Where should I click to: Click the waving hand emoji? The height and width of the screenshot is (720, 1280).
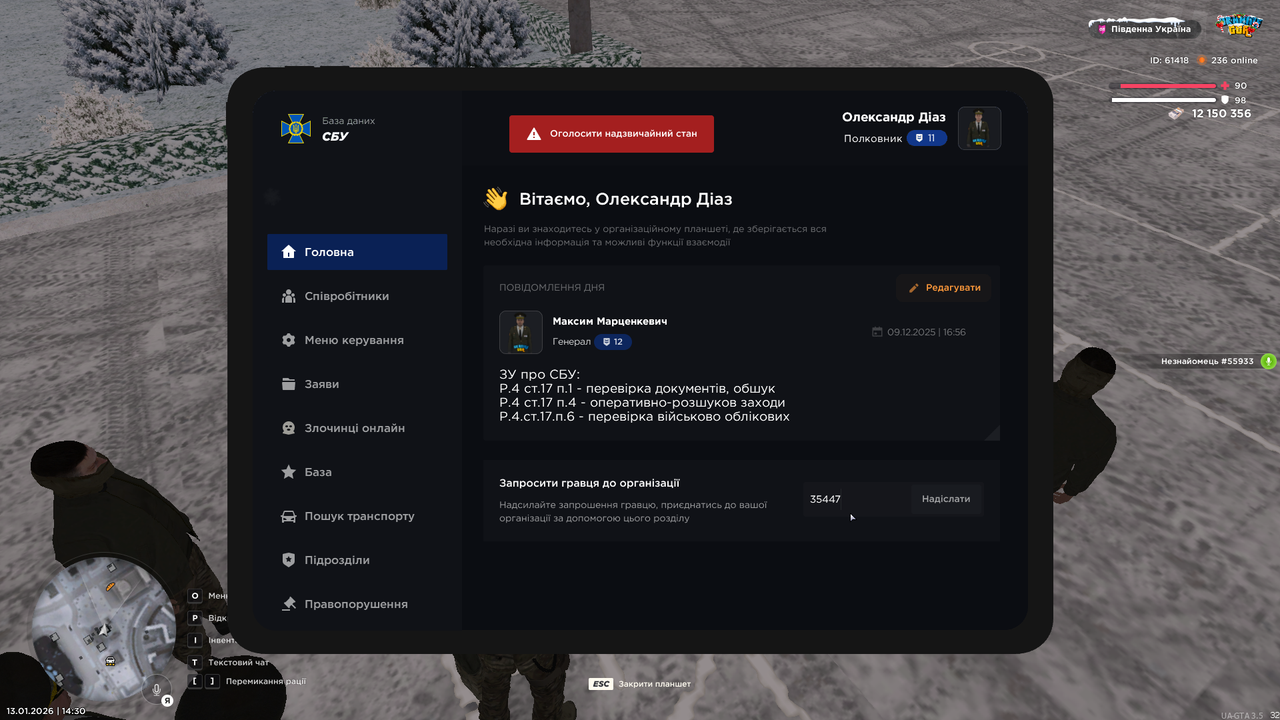pyautogui.click(x=496, y=199)
